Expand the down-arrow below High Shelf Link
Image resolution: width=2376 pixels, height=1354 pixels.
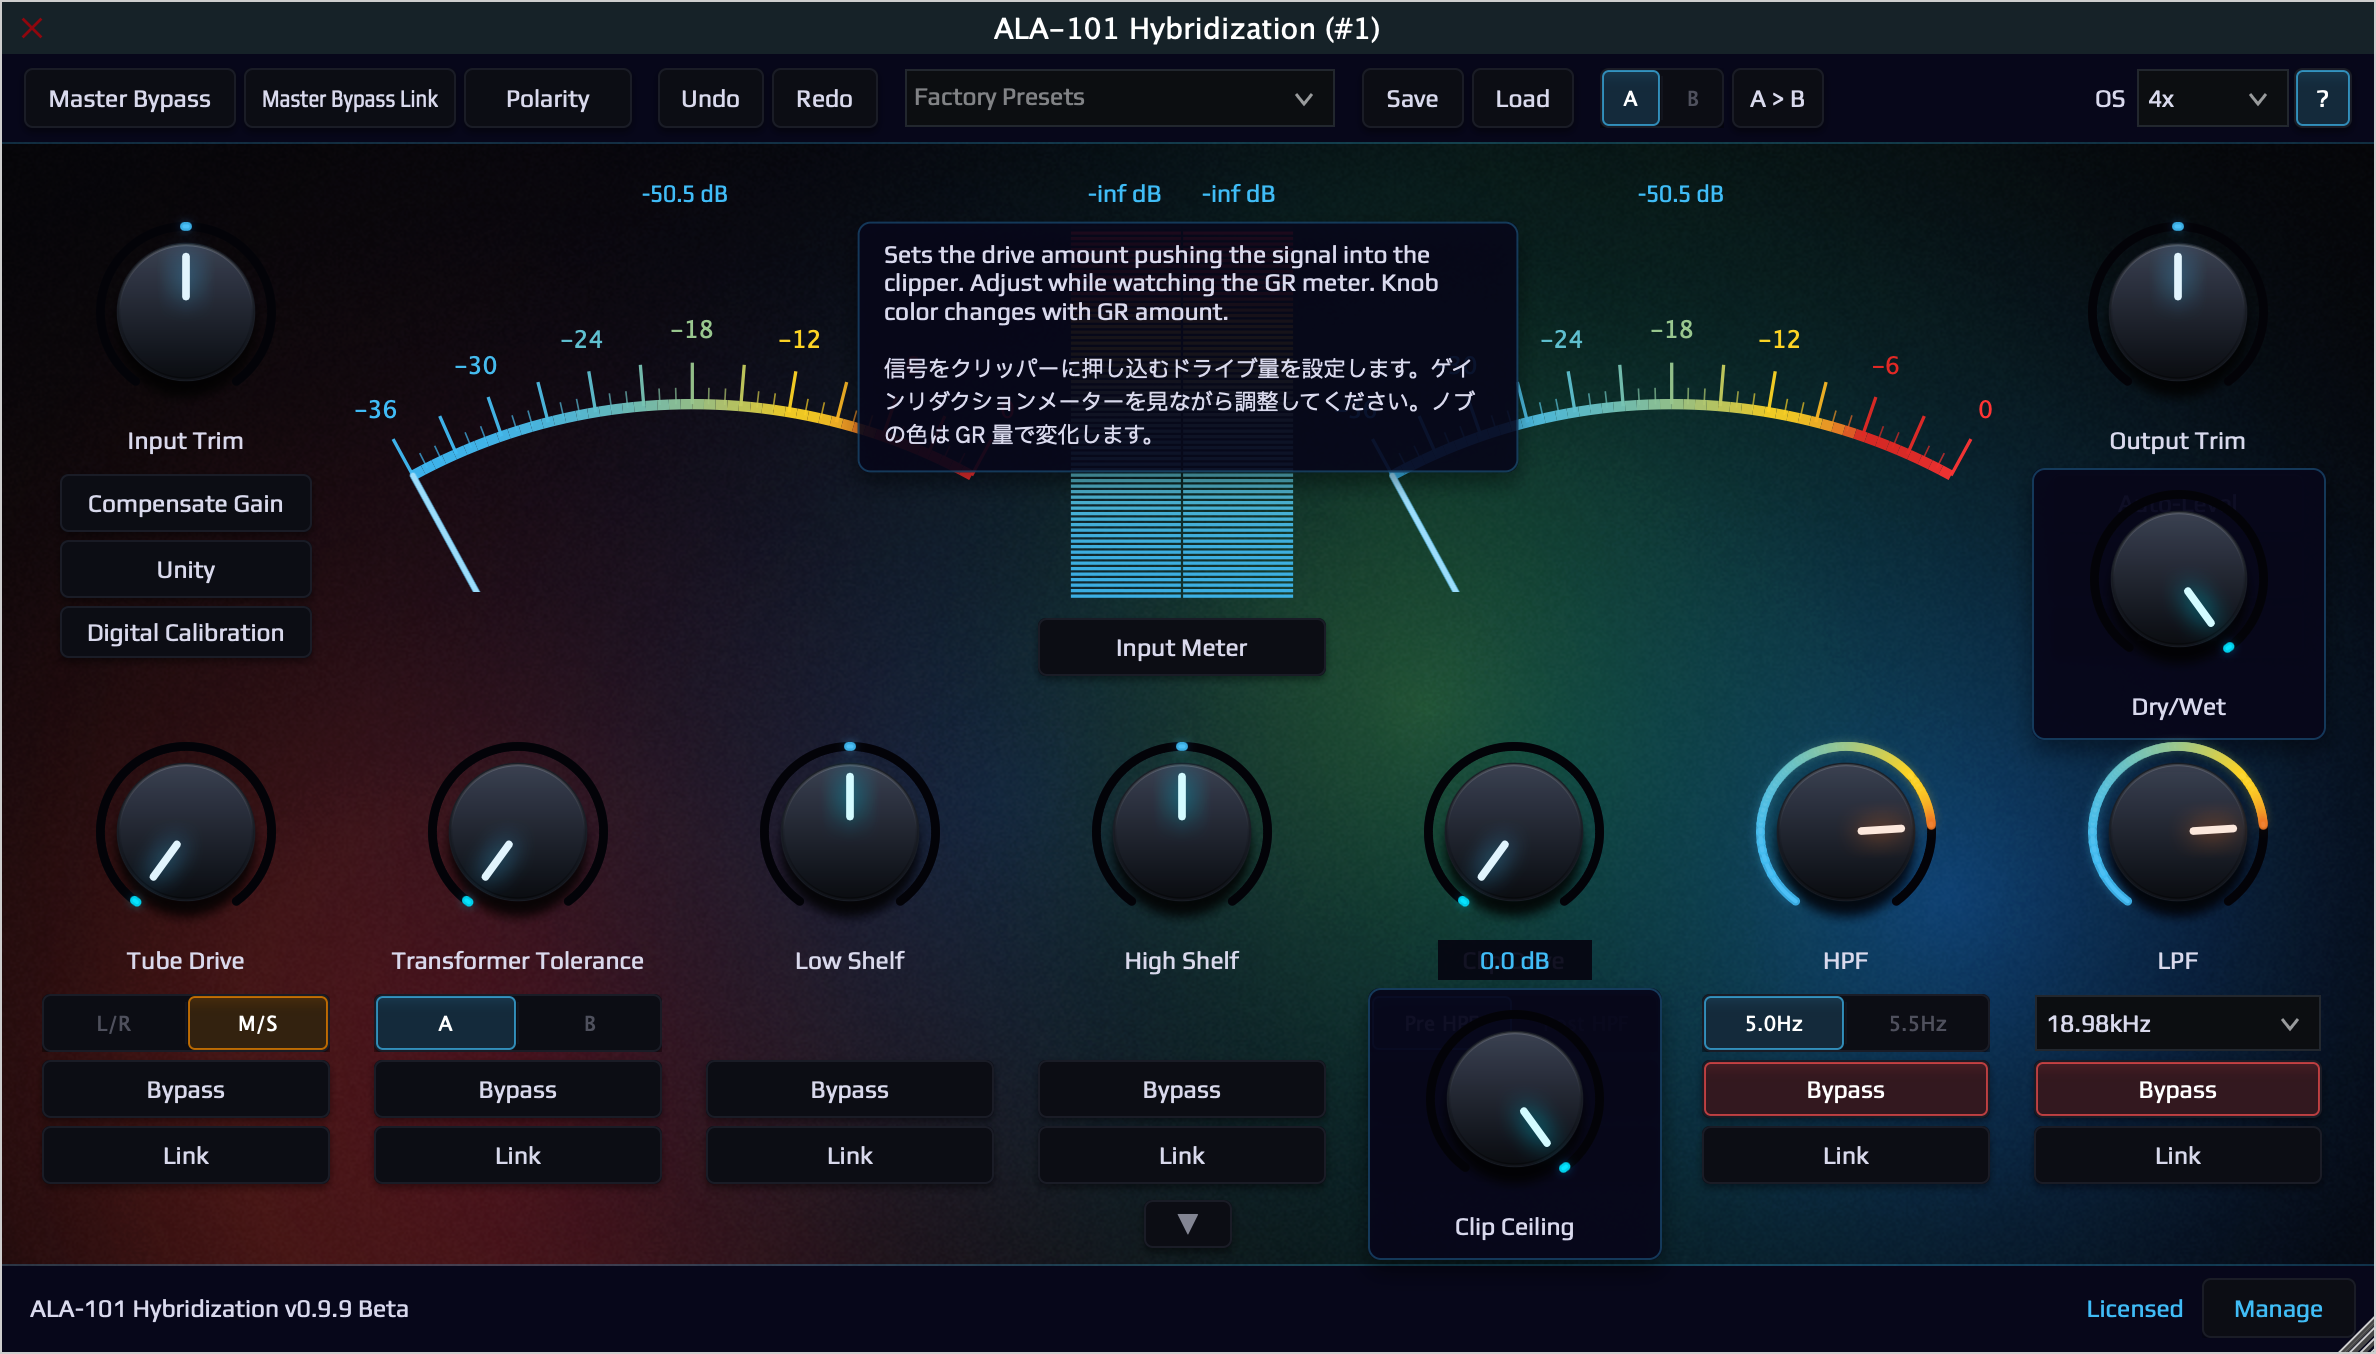tap(1187, 1224)
